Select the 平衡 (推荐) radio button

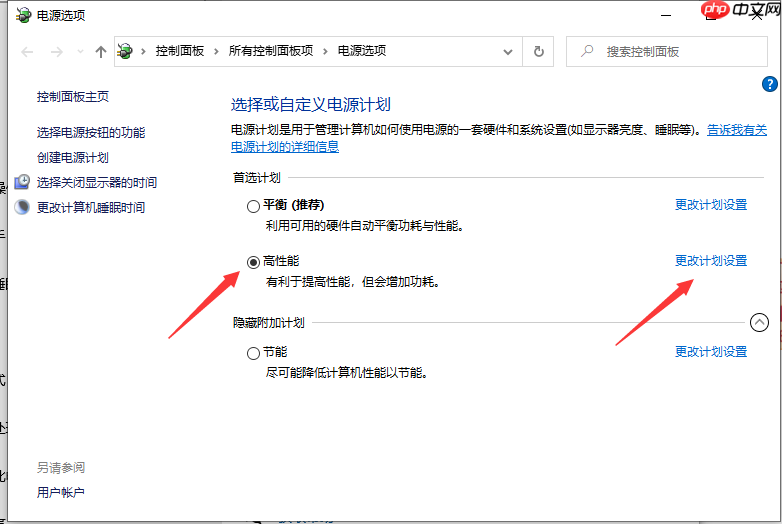click(253, 206)
